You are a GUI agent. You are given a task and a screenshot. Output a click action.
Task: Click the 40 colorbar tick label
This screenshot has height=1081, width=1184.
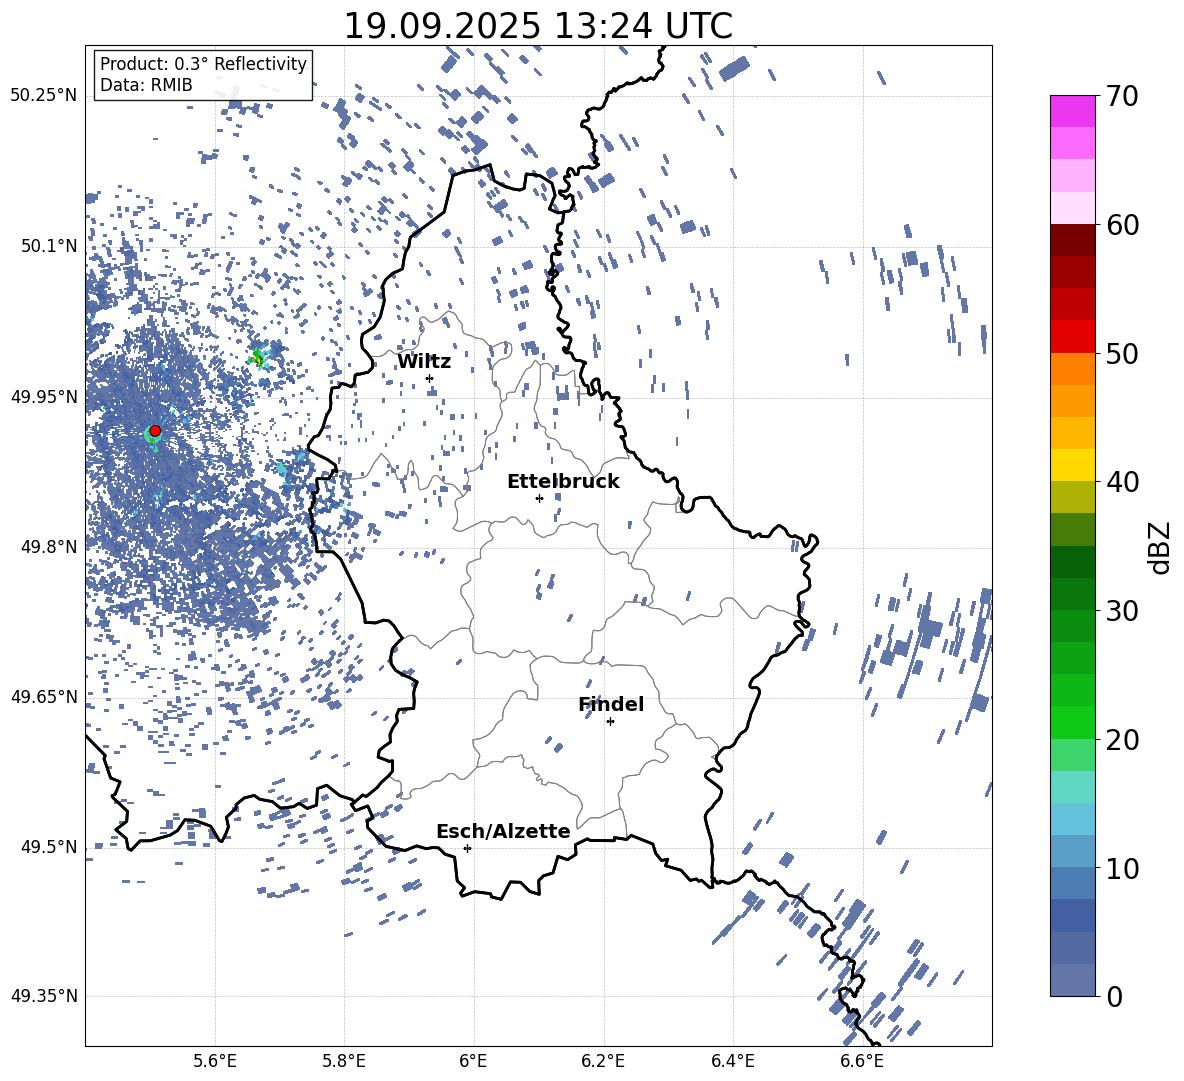tap(1122, 482)
